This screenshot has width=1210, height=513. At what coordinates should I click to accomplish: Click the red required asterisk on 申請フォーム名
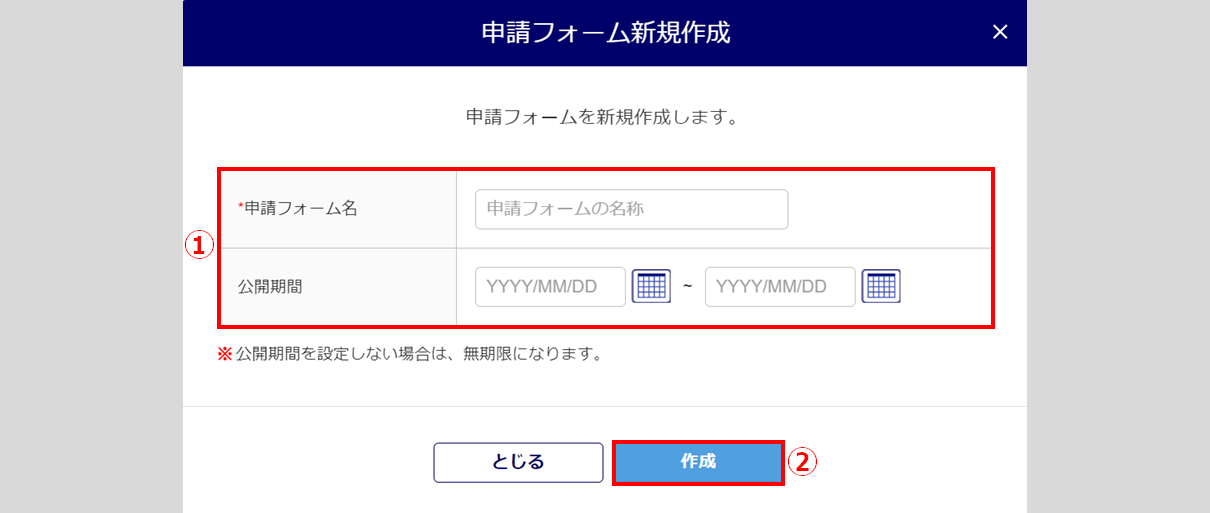[240, 207]
